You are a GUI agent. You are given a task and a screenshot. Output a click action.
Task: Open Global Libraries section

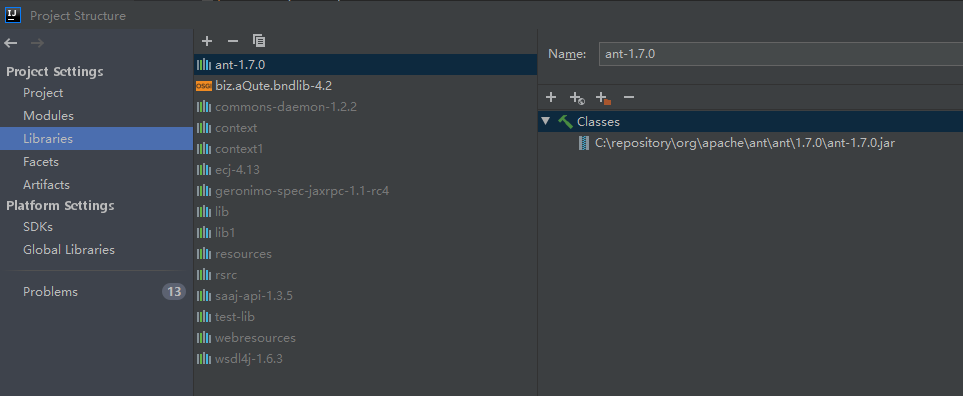point(69,250)
